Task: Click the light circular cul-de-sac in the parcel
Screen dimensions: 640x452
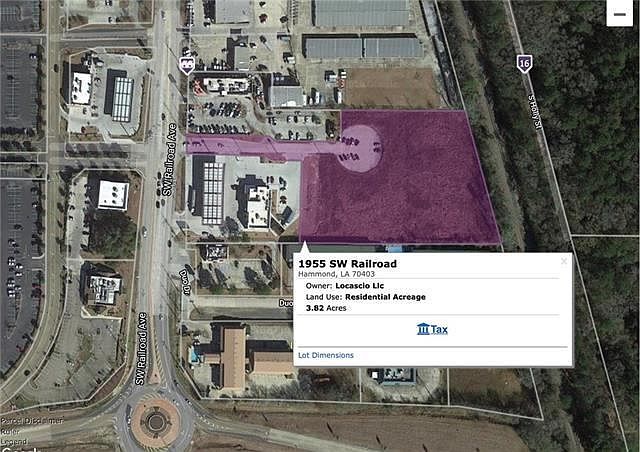Action: click(360, 148)
